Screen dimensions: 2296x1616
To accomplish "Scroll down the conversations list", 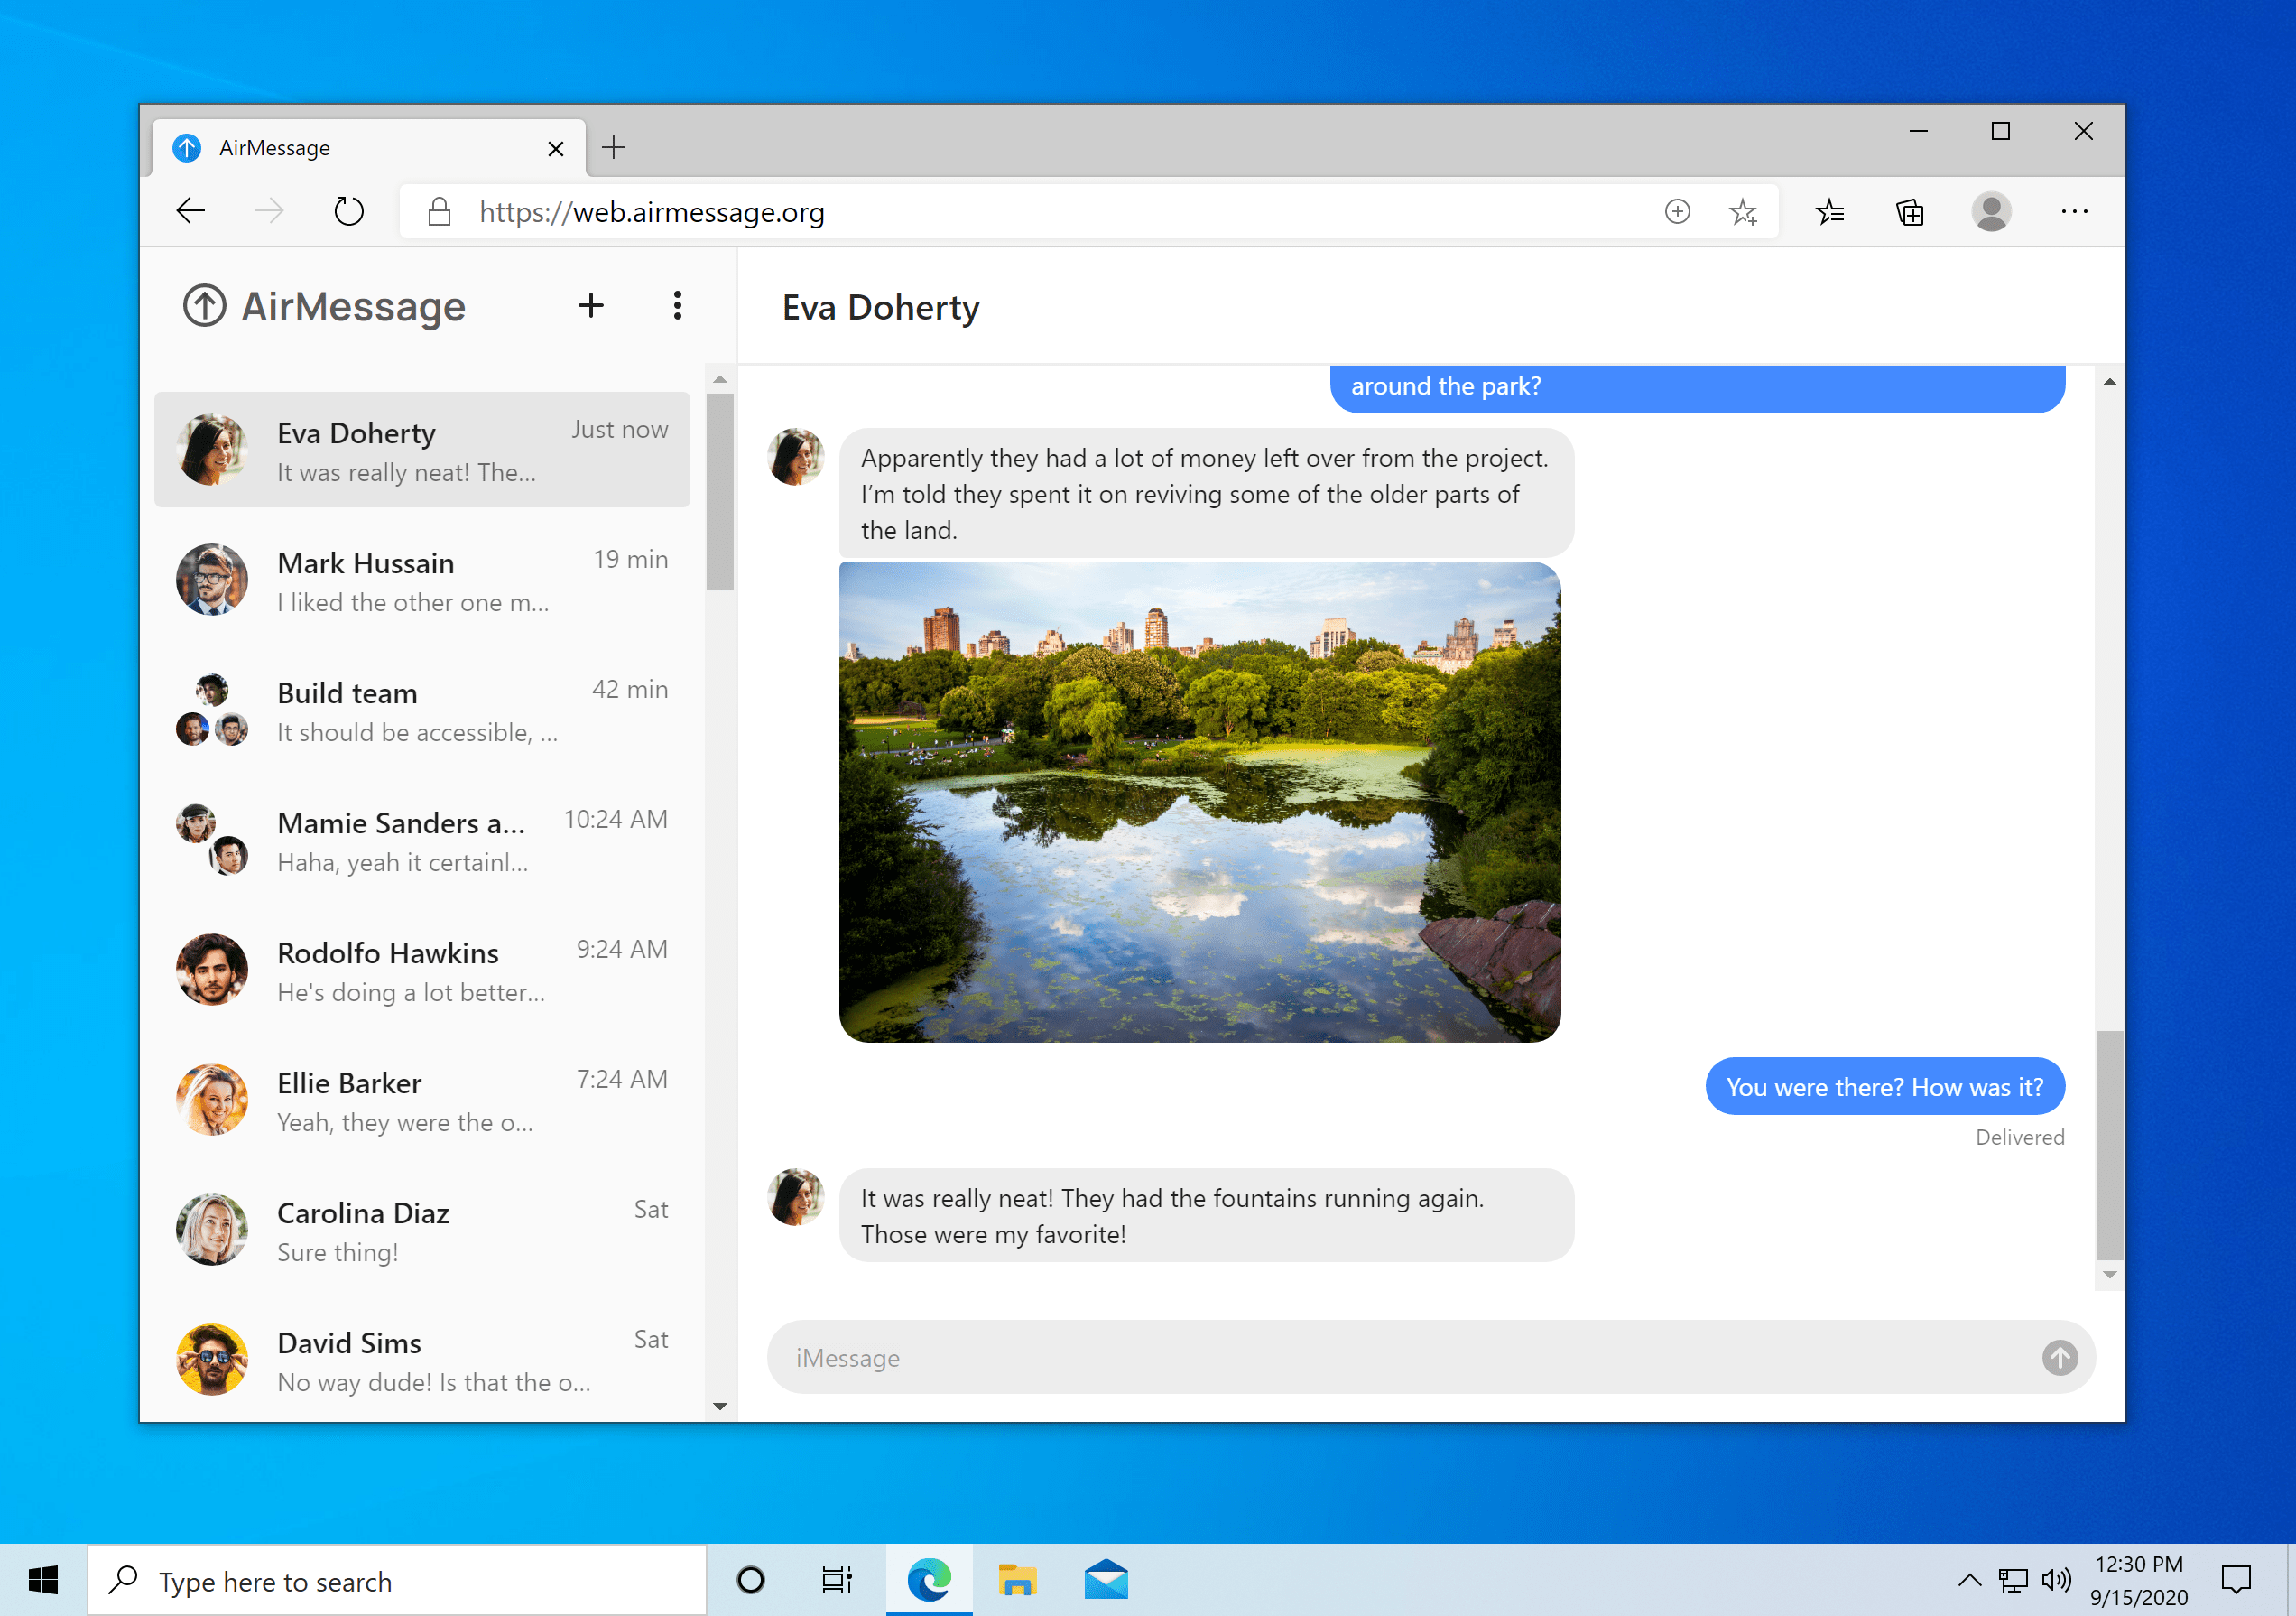I will pyautogui.click(x=718, y=1411).
